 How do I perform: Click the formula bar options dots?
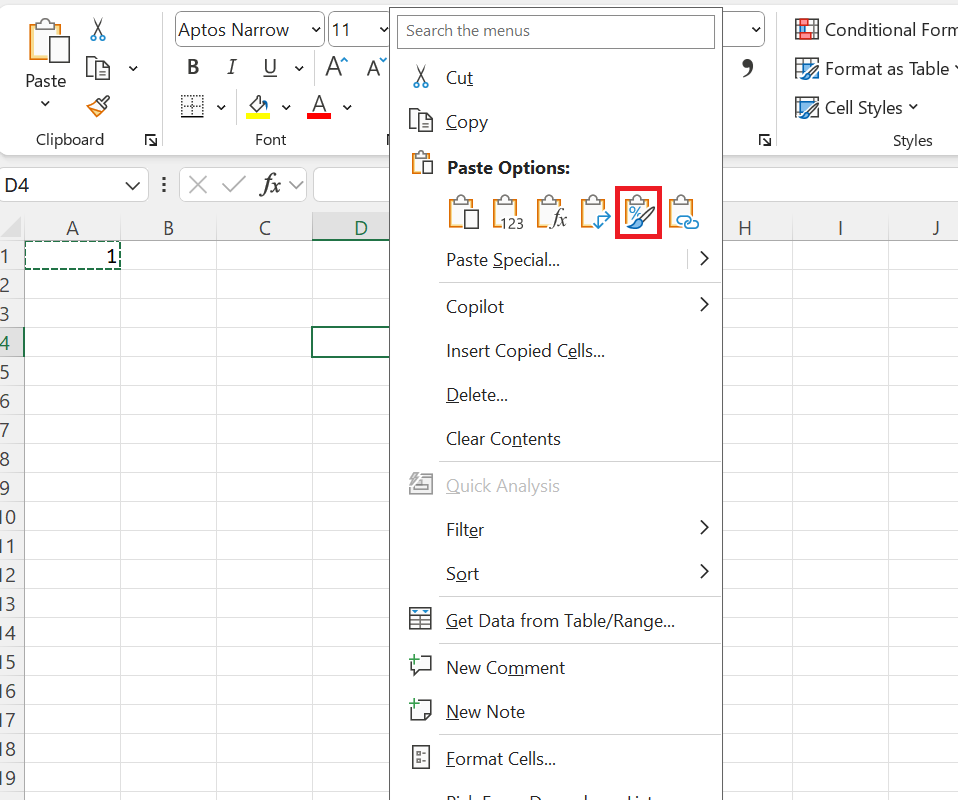pyautogui.click(x=163, y=185)
